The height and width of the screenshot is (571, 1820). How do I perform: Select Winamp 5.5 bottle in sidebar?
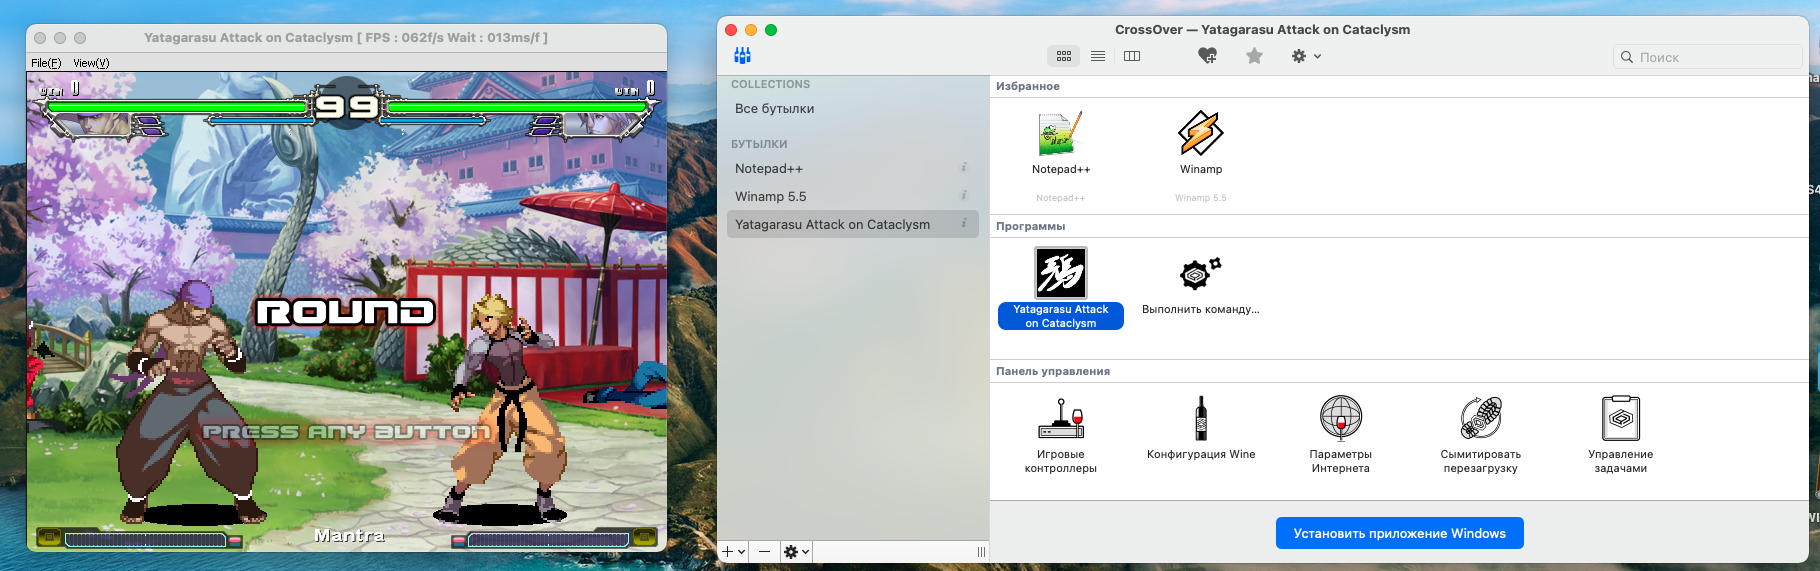(853, 197)
